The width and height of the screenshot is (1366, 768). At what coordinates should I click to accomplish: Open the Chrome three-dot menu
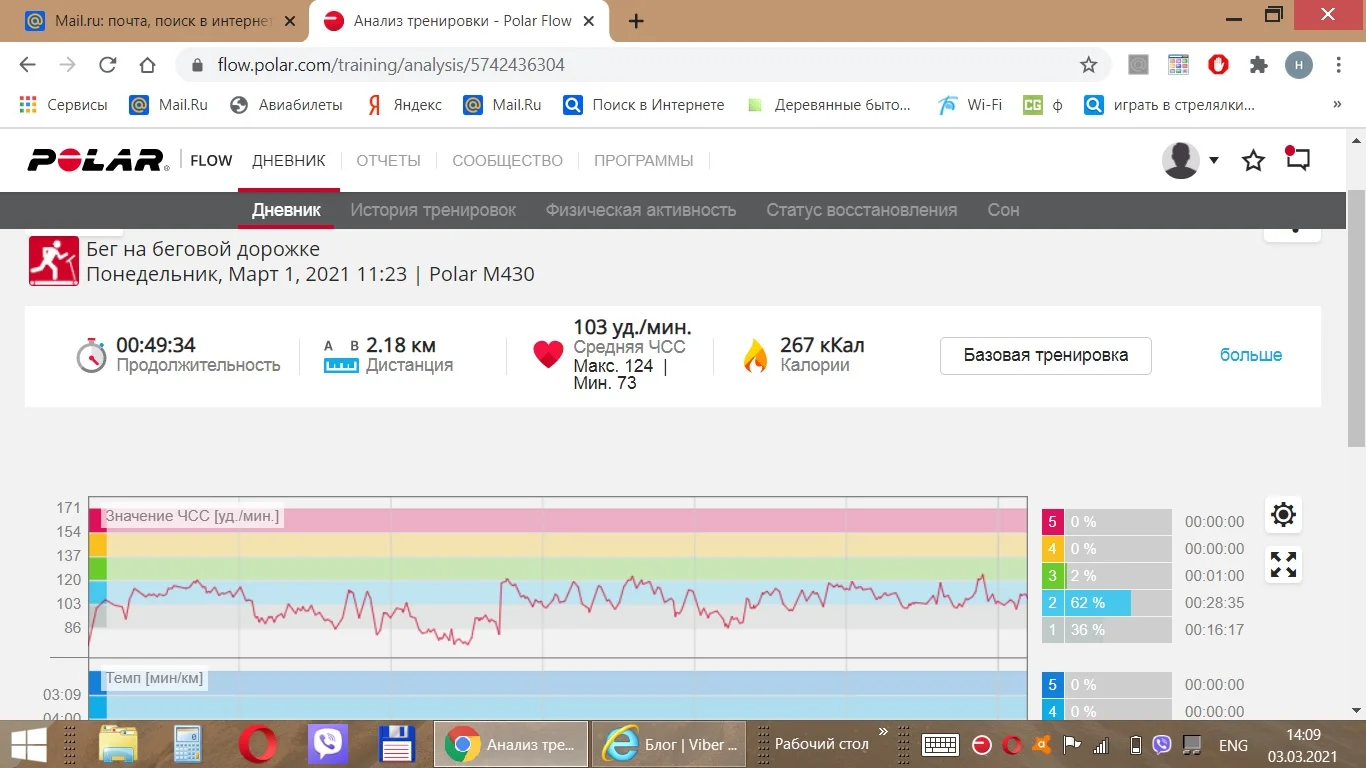[1339, 65]
